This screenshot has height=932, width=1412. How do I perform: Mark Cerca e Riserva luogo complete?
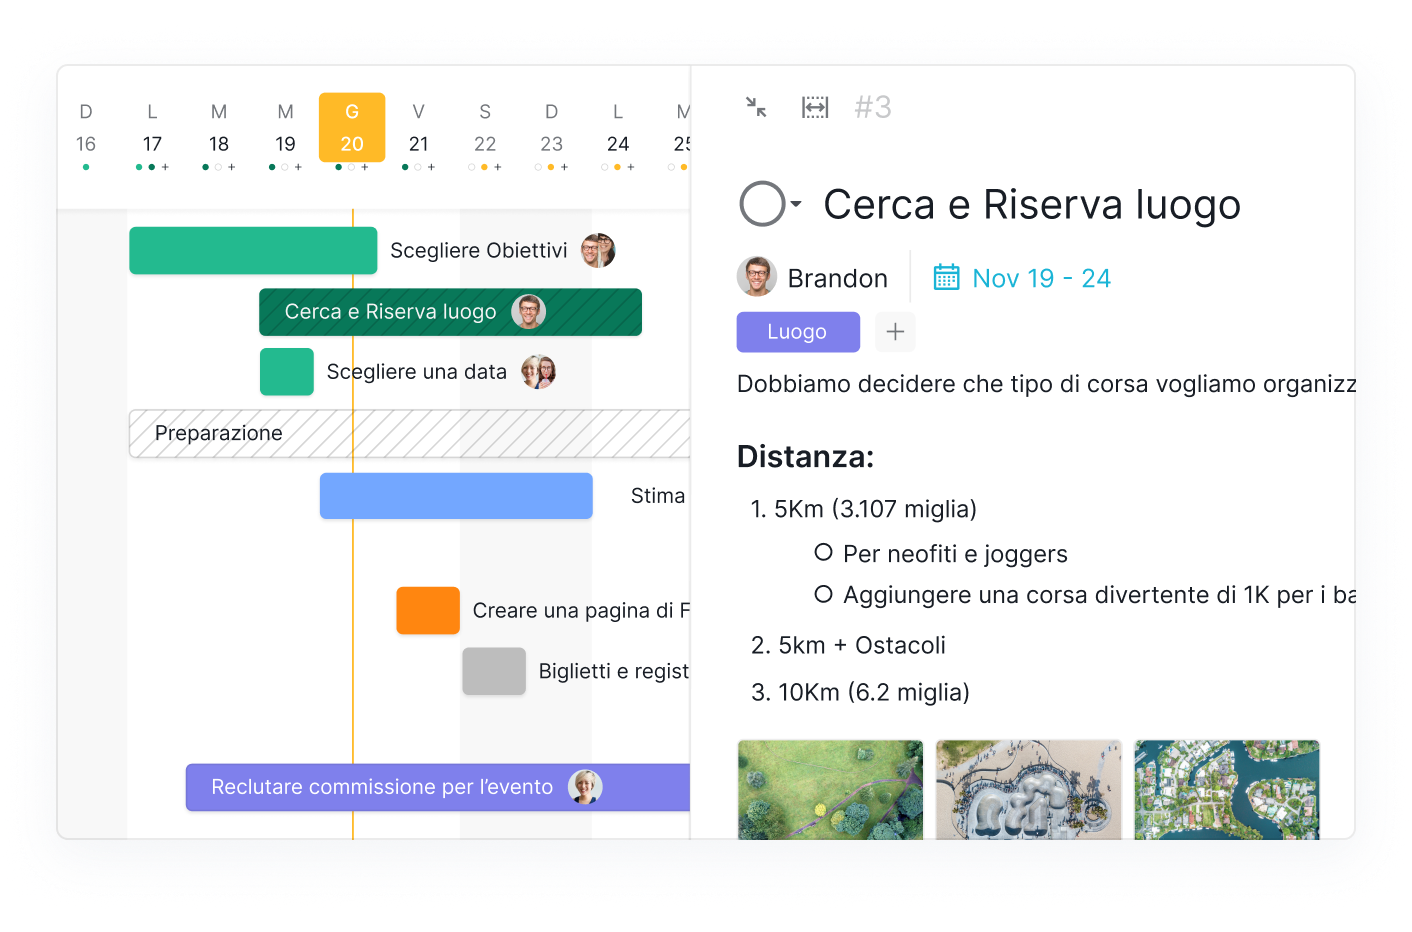click(762, 204)
